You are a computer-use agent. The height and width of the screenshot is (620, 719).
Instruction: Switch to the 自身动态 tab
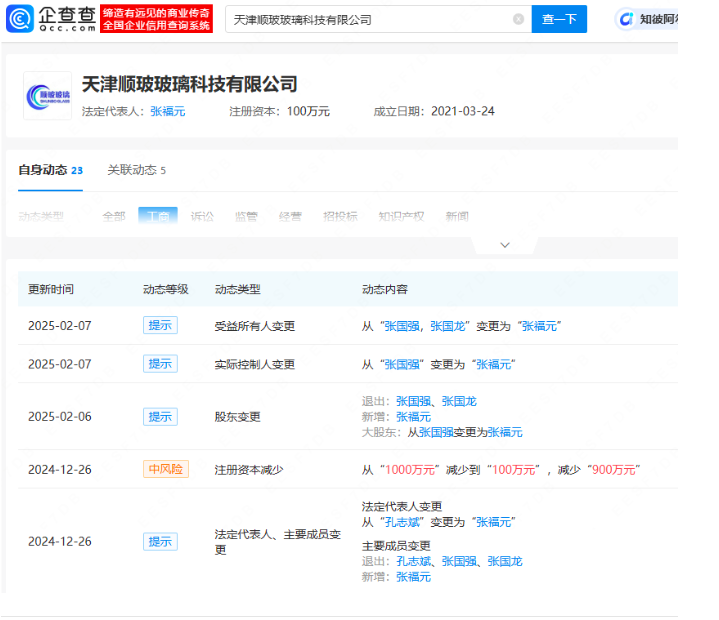50,170
